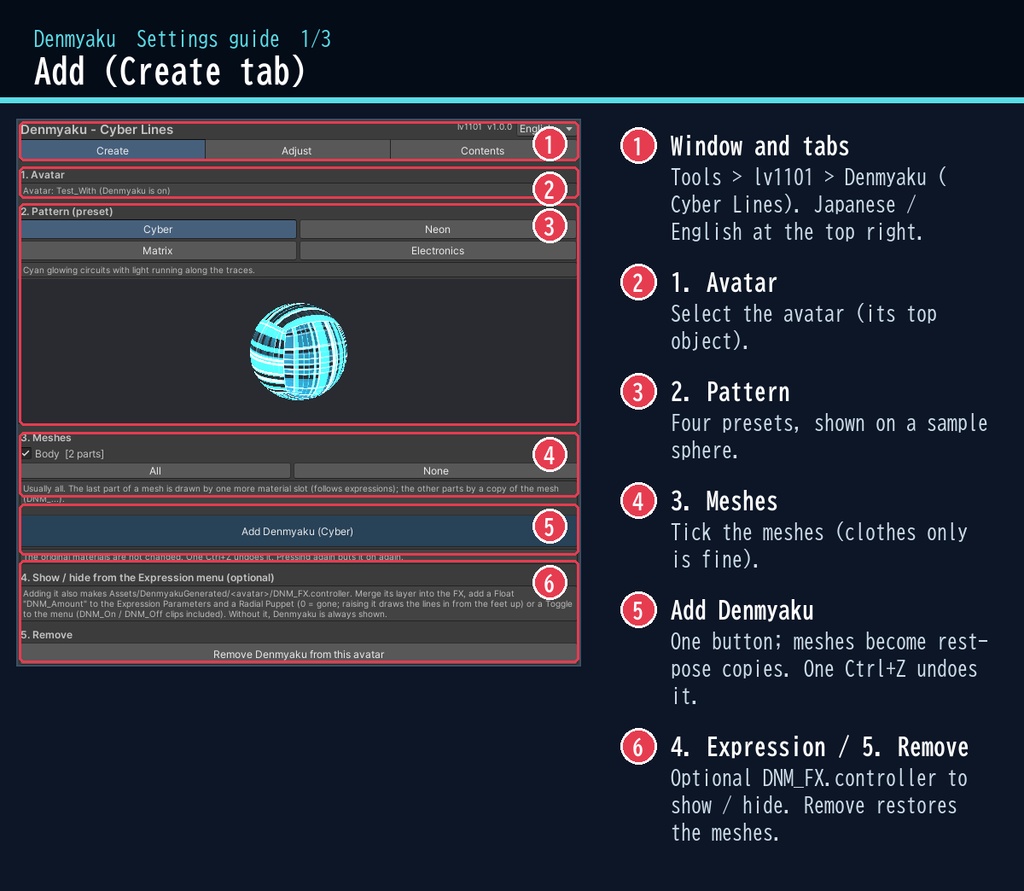Go to the Contents tab

pyautogui.click(x=482, y=150)
